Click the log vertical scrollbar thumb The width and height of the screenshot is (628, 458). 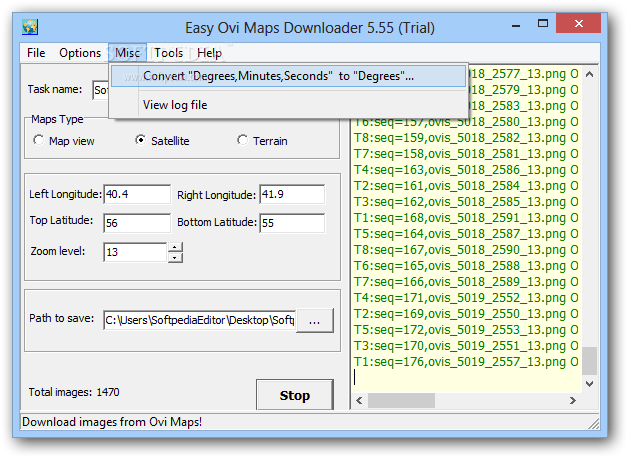click(x=589, y=360)
